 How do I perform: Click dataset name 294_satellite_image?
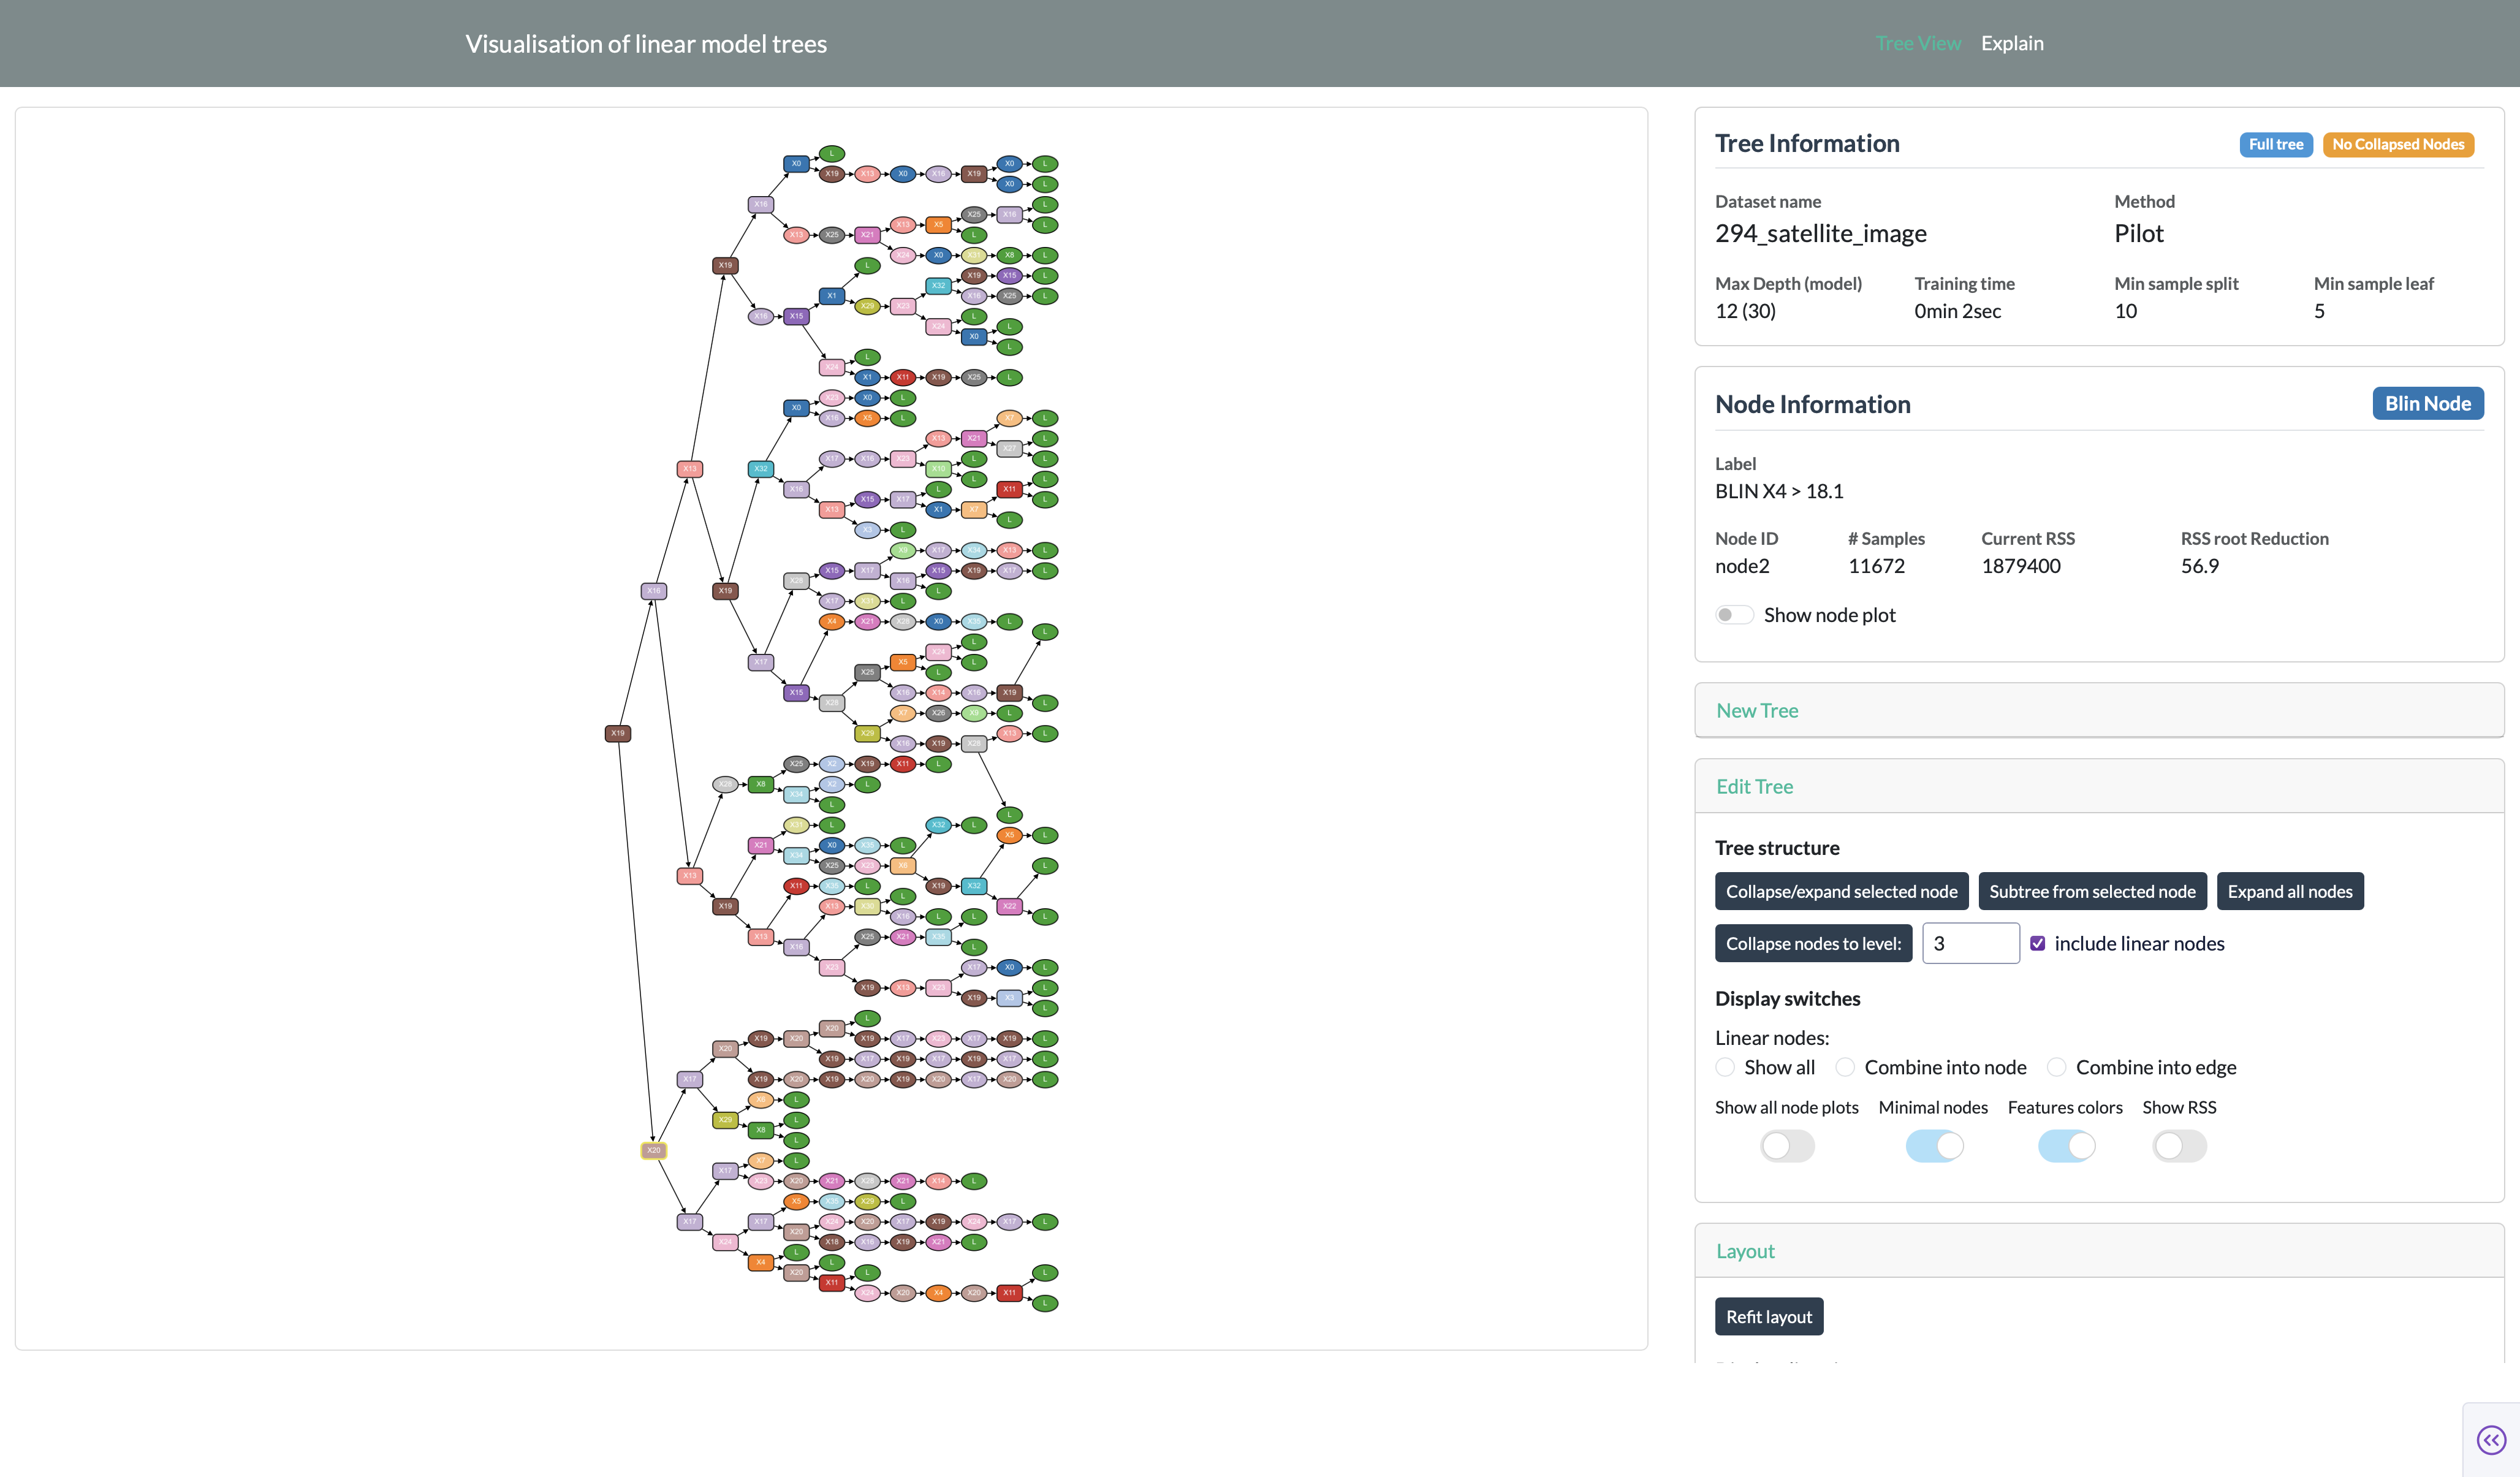[x=1820, y=233]
